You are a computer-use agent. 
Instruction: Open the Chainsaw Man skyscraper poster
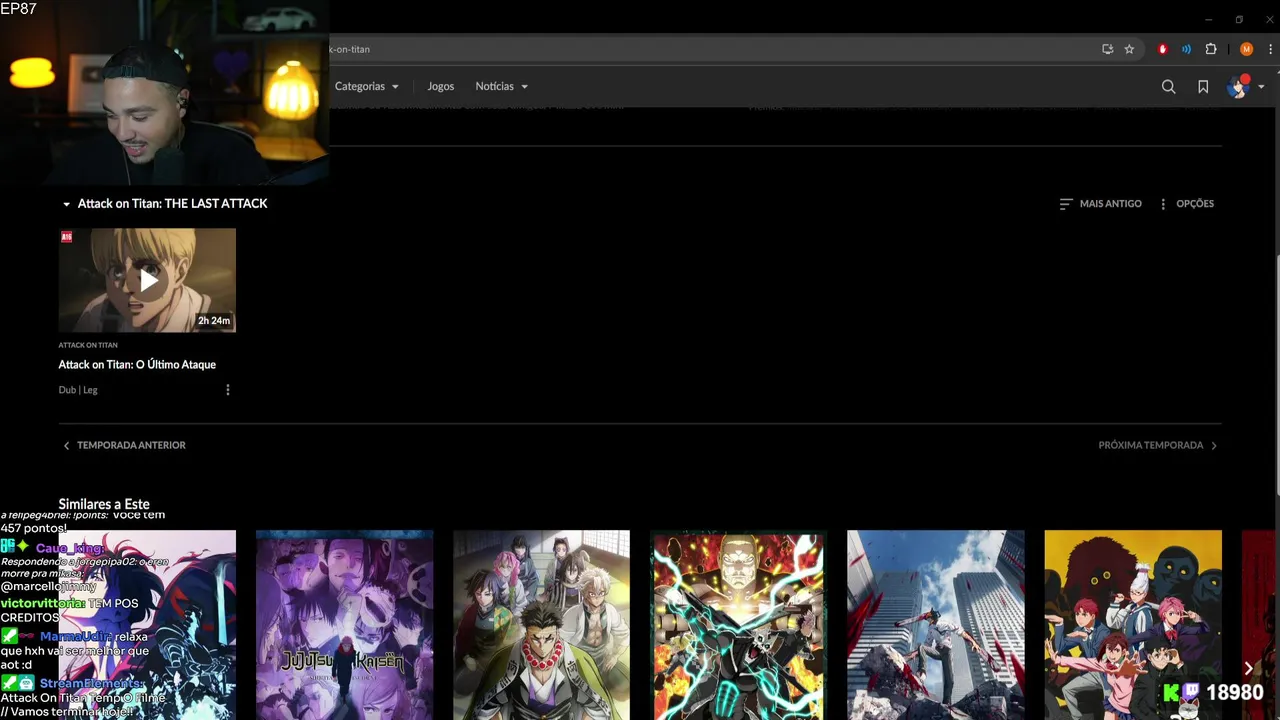(x=935, y=625)
